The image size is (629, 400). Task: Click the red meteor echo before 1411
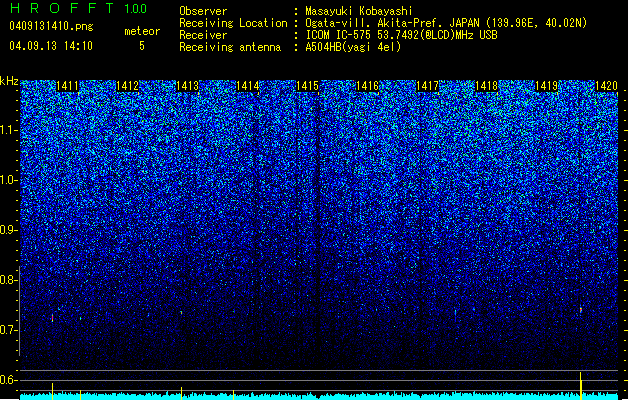click(52, 318)
